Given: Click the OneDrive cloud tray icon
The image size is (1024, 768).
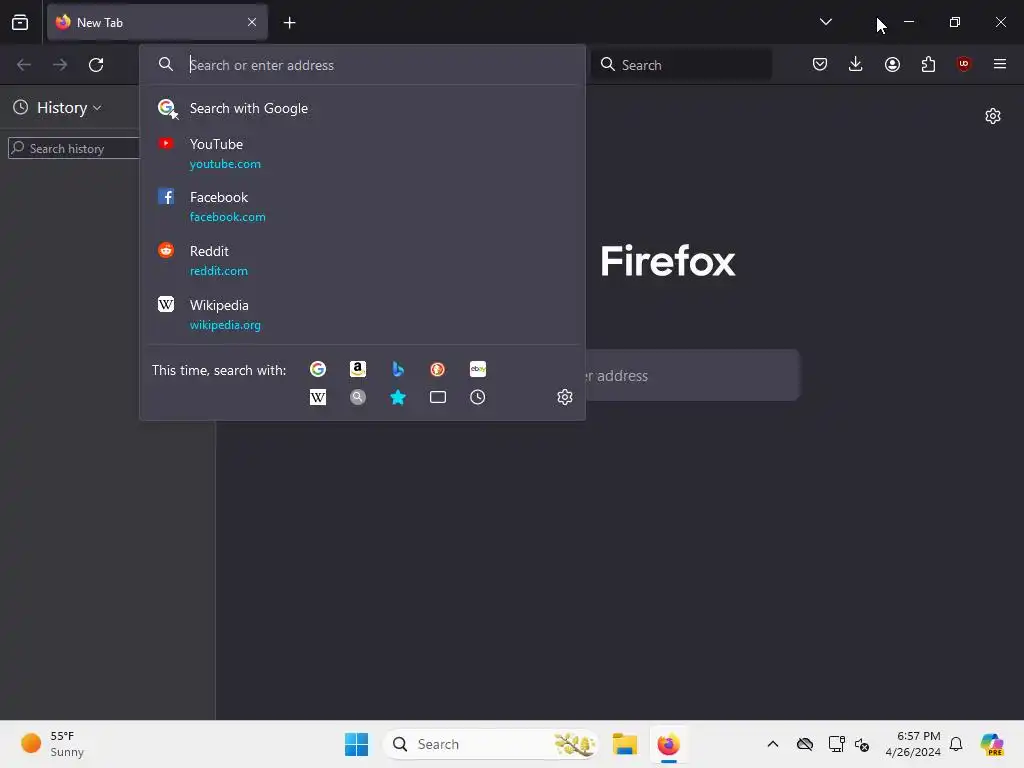Looking at the screenshot, I should coord(805,744).
